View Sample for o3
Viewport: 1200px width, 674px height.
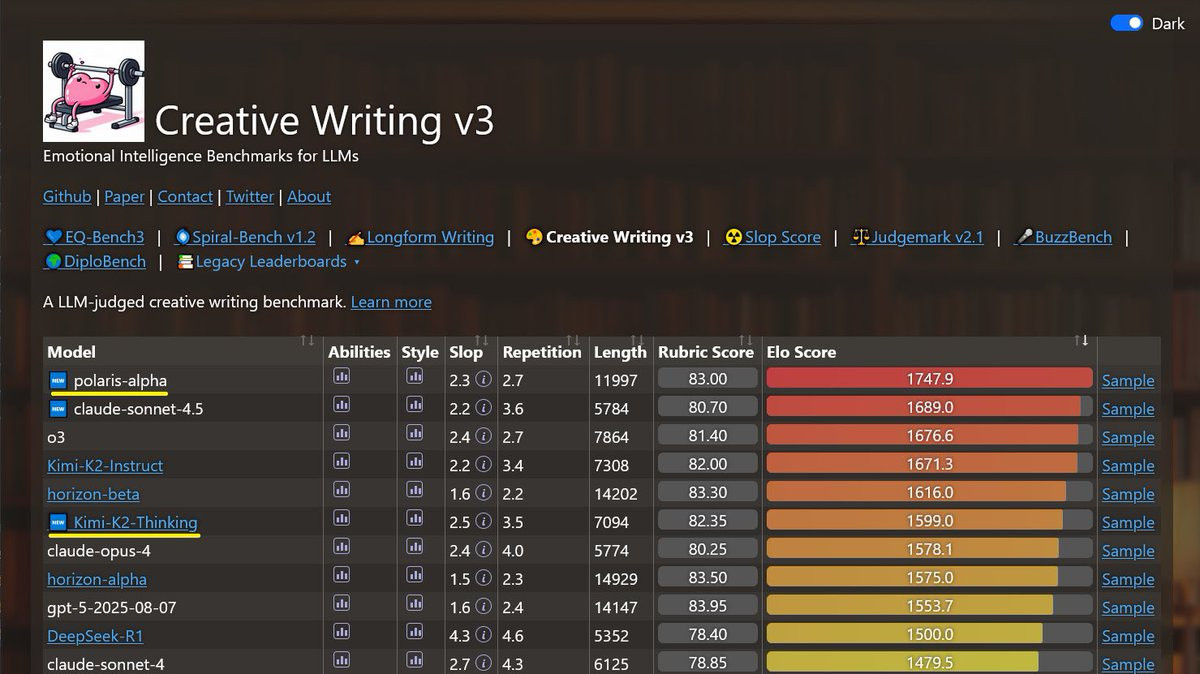click(x=1128, y=437)
